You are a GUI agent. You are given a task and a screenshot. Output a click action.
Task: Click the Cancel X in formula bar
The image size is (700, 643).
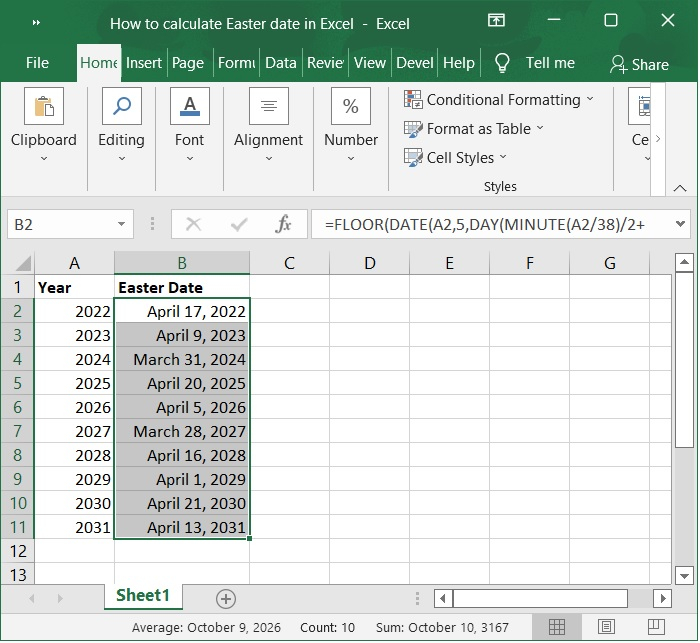[193, 224]
